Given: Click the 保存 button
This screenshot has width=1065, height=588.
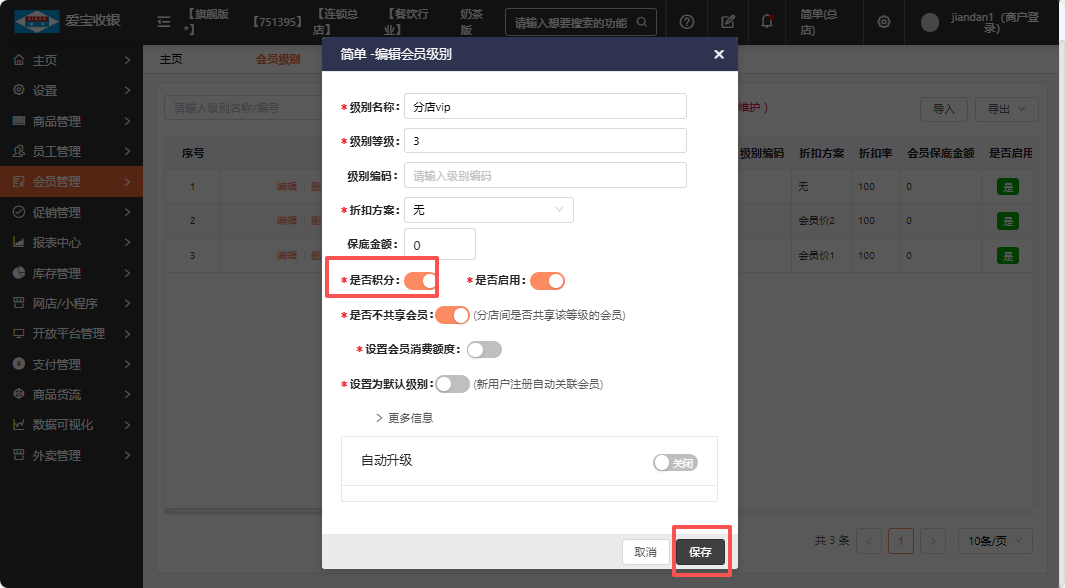Looking at the screenshot, I should tap(700, 552).
